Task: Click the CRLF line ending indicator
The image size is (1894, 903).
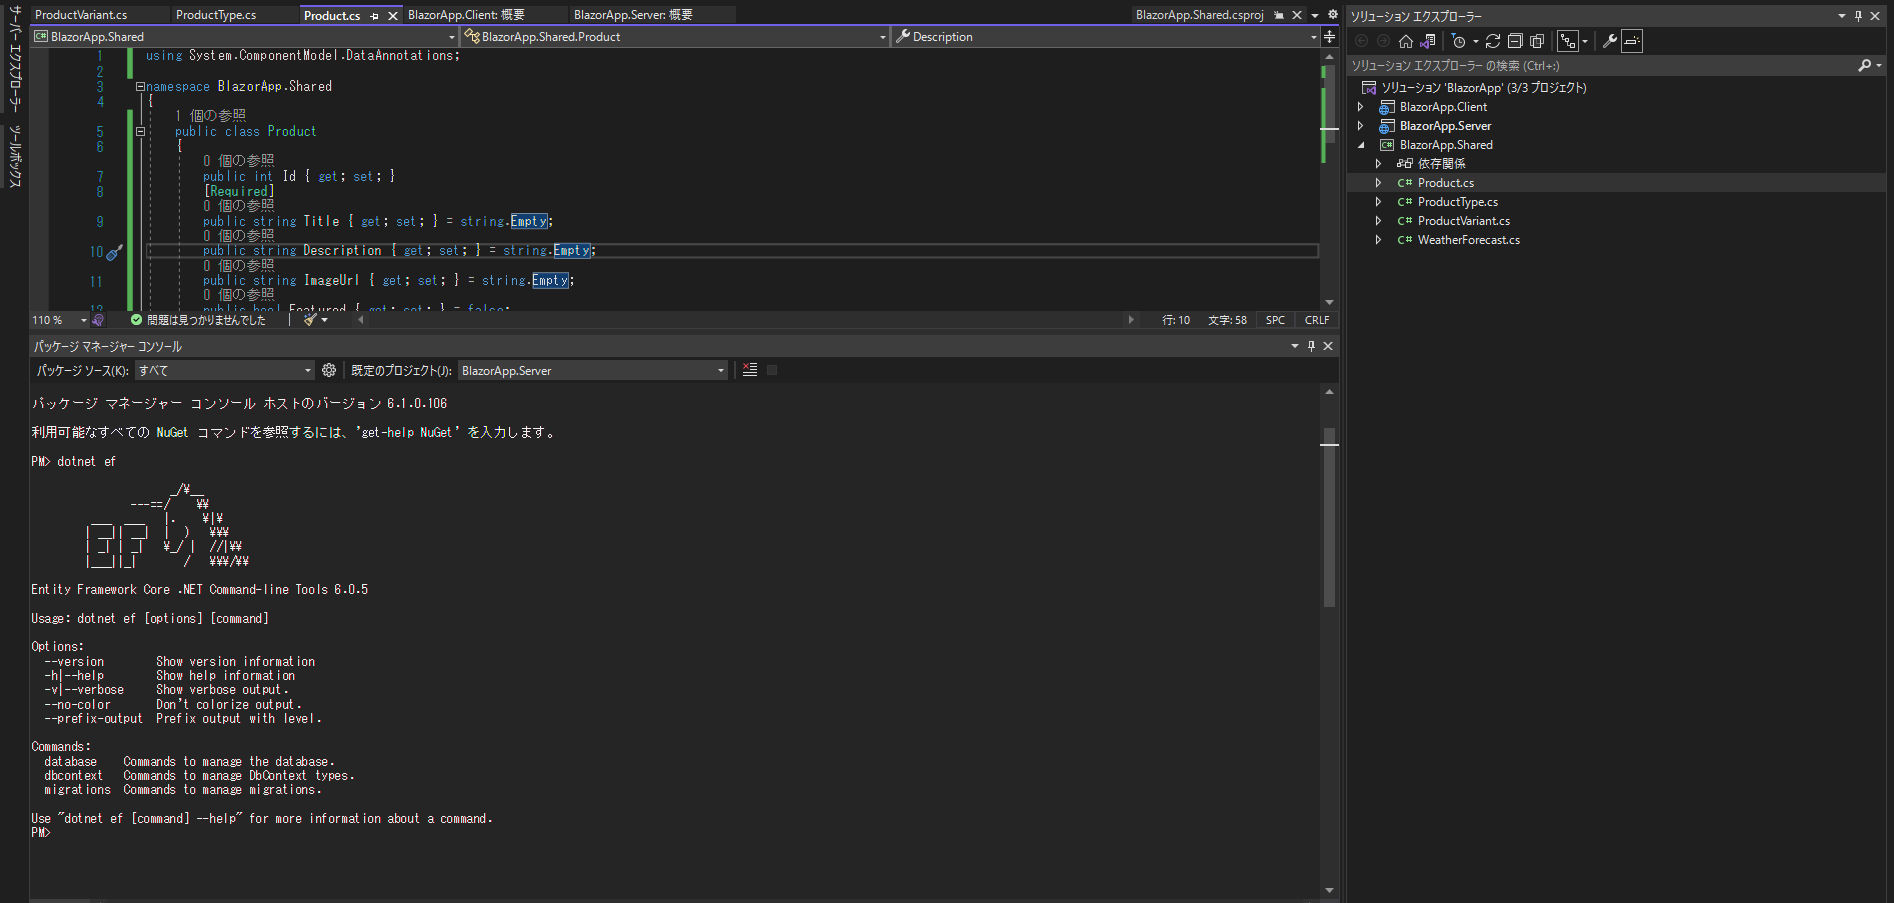Action: point(1317,320)
